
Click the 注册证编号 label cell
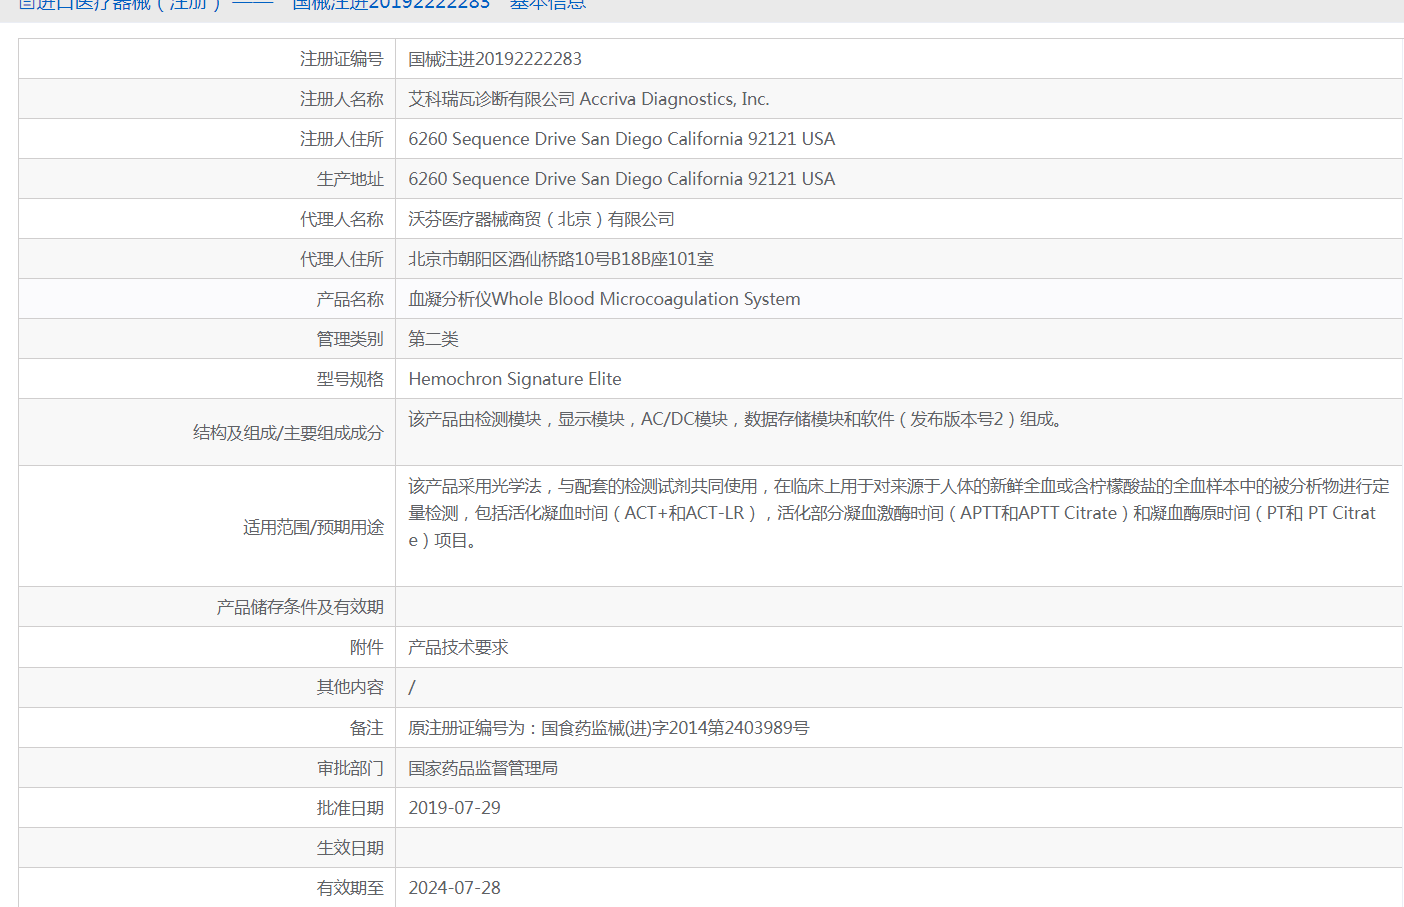coord(207,59)
